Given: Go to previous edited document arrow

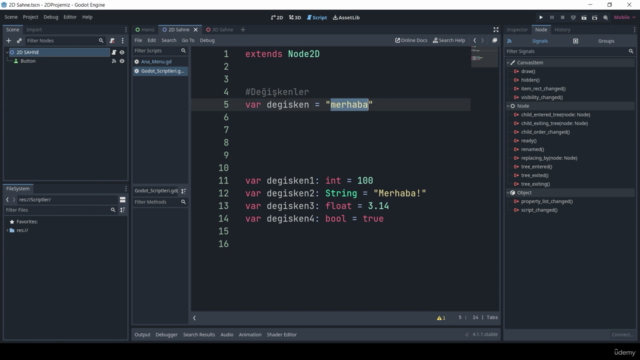Looking at the screenshot, I should coord(474,40).
